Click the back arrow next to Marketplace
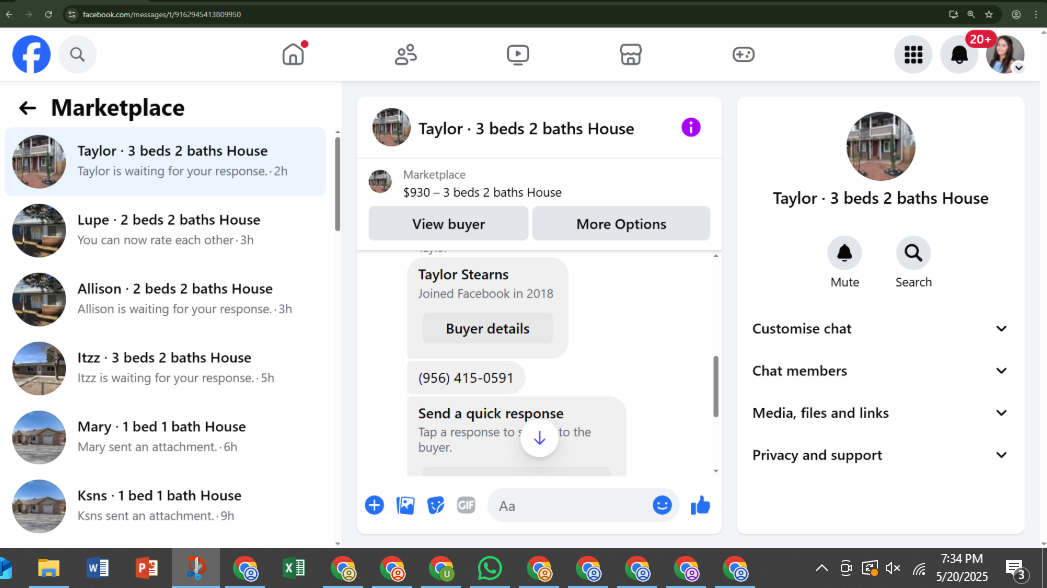The height and width of the screenshot is (588, 1047). click(27, 107)
